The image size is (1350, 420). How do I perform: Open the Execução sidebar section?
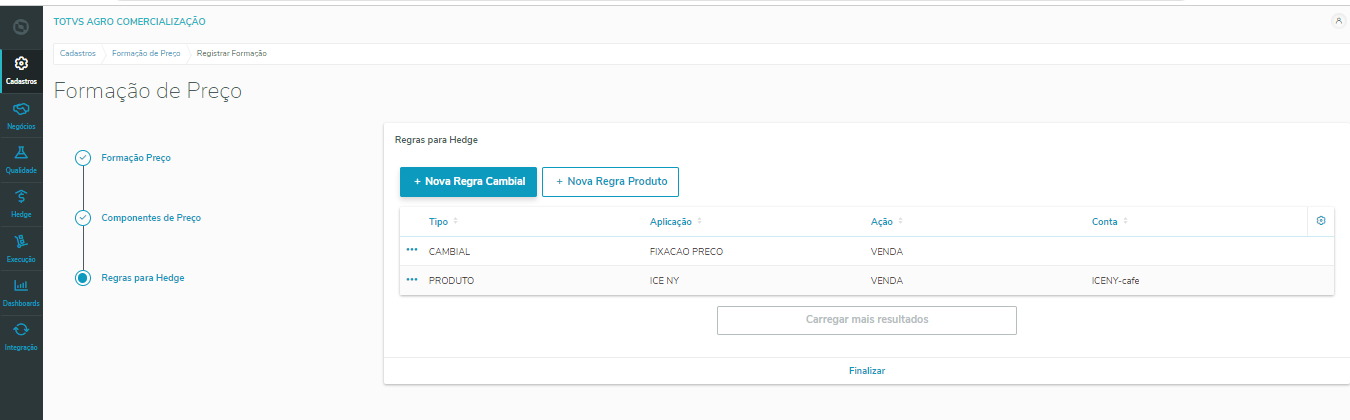pos(21,247)
